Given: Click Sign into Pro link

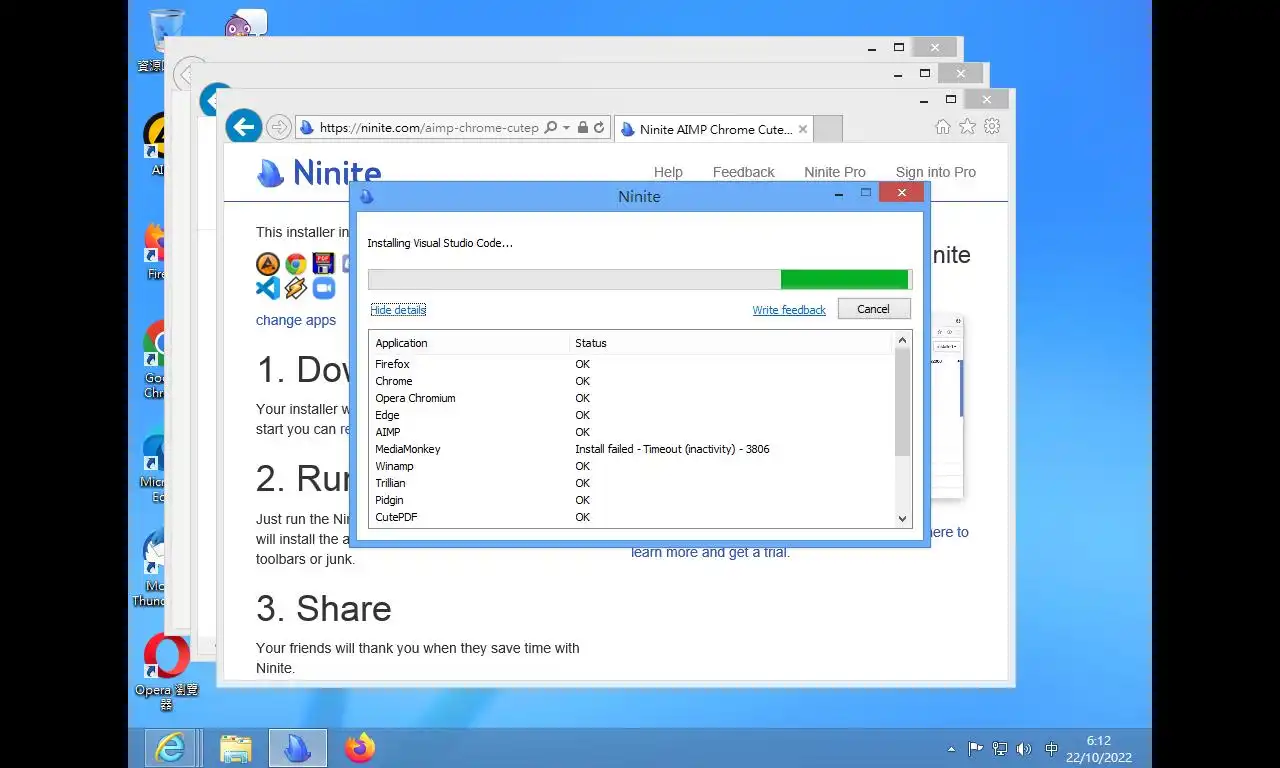Looking at the screenshot, I should tap(936, 172).
